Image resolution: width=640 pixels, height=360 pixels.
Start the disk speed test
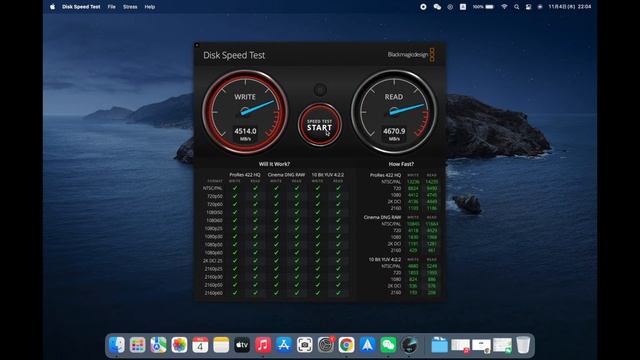click(320, 125)
